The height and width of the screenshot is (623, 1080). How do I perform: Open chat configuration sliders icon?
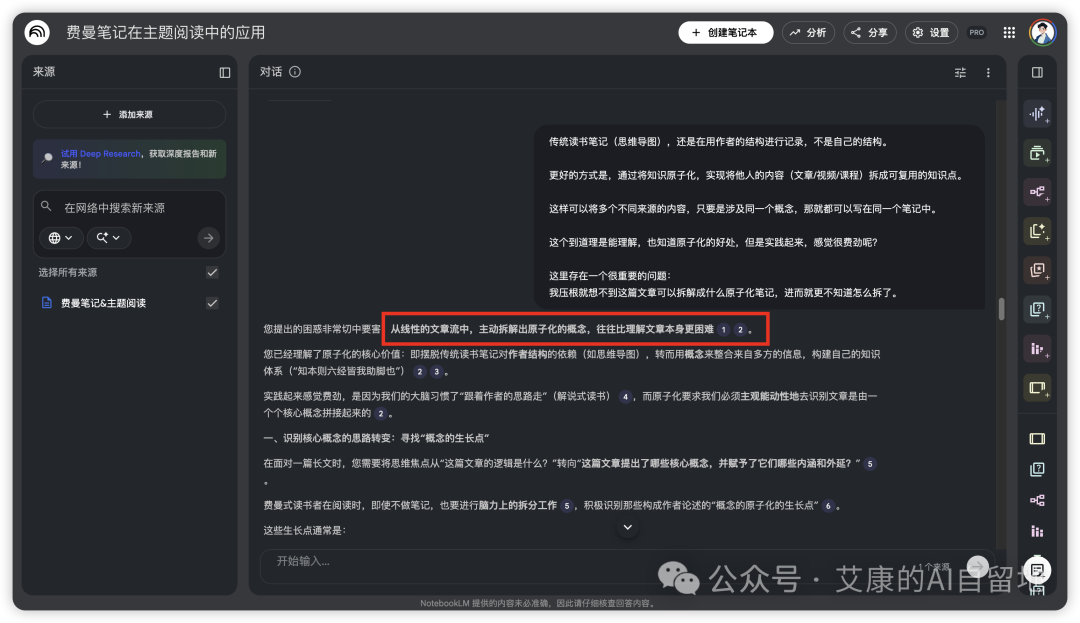(960, 72)
